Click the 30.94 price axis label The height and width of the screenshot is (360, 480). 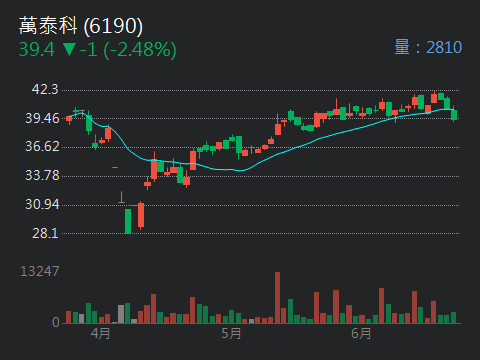[x=42, y=204]
